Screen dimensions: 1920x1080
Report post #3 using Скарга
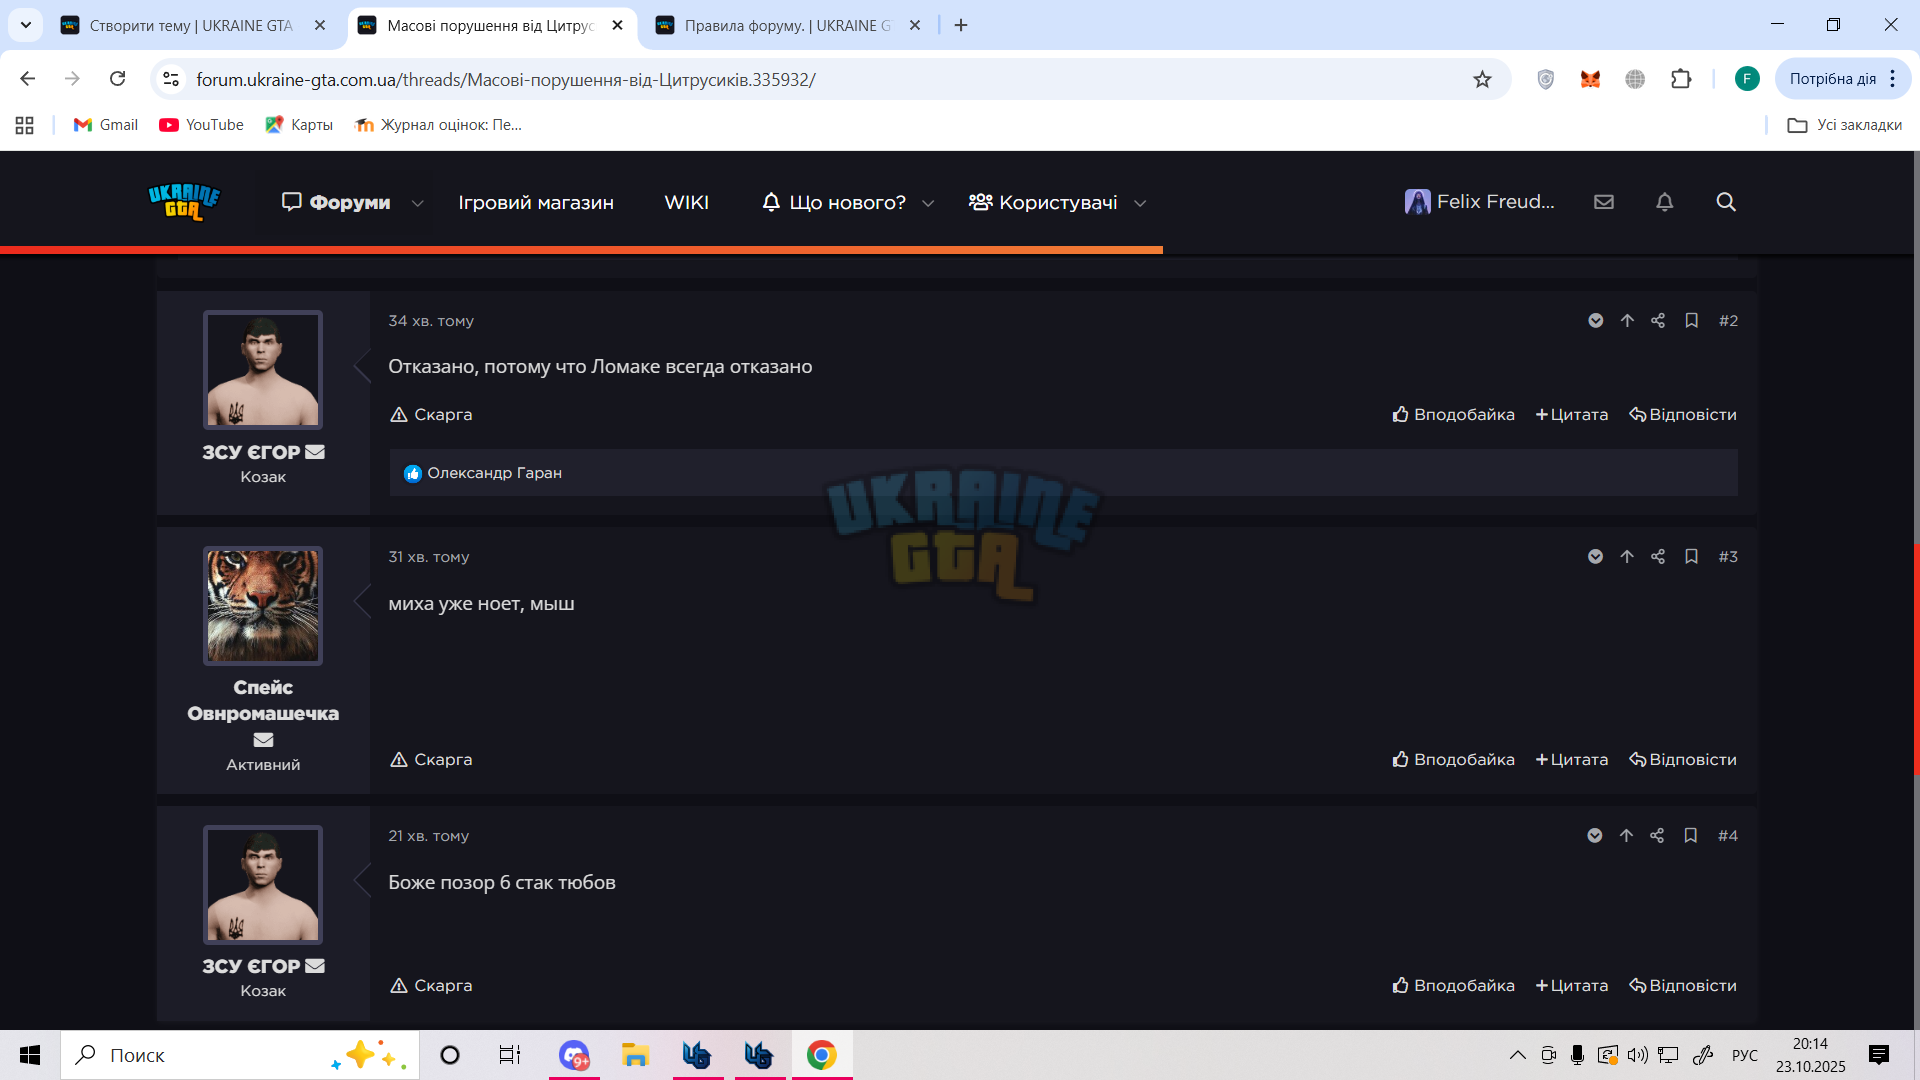pos(431,759)
